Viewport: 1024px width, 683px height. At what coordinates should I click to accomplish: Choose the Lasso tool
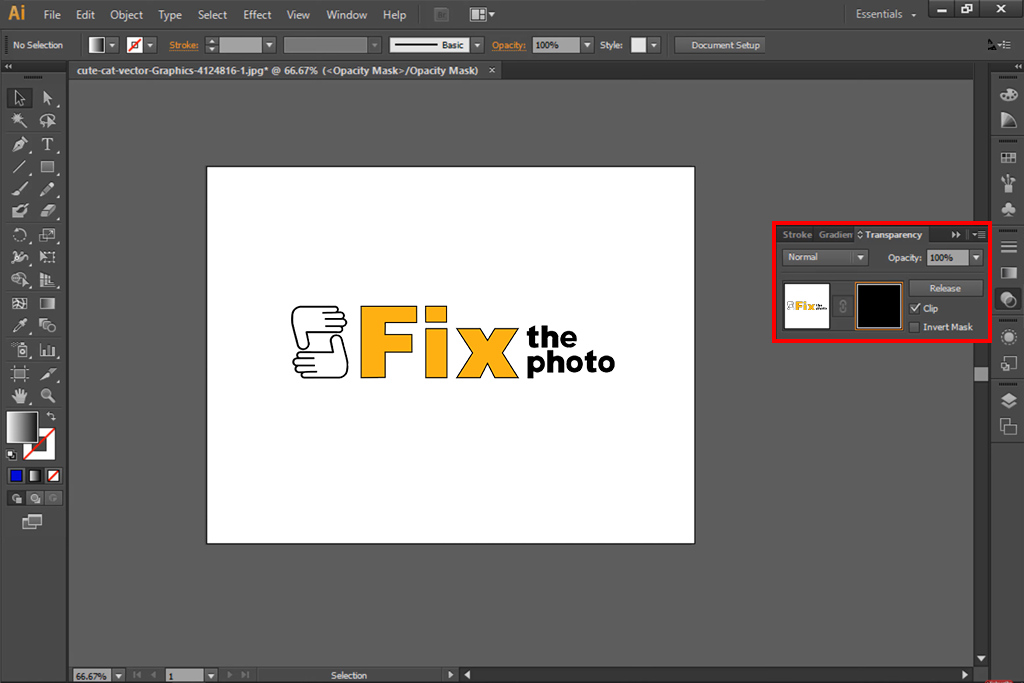point(47,121)
